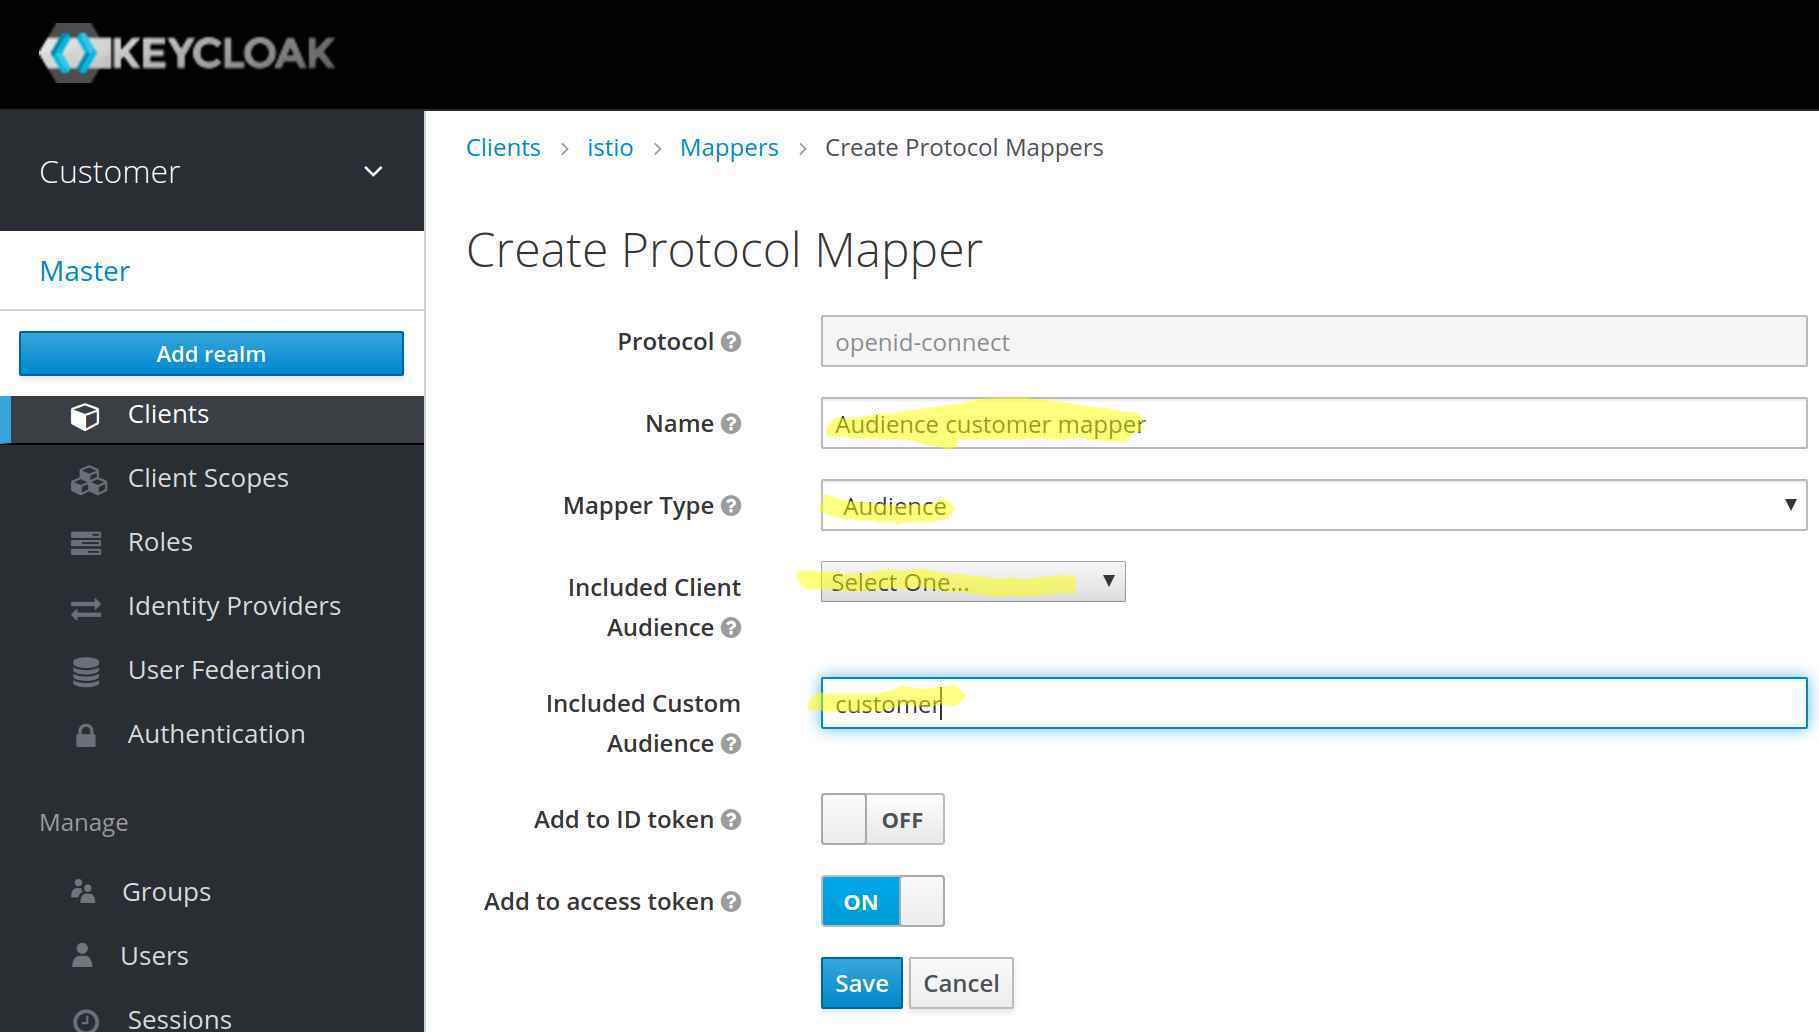The height and width of the screenshot is (1032, 1819).
Task: Click the Keycloak logo
Action: (x=187, y=53)
